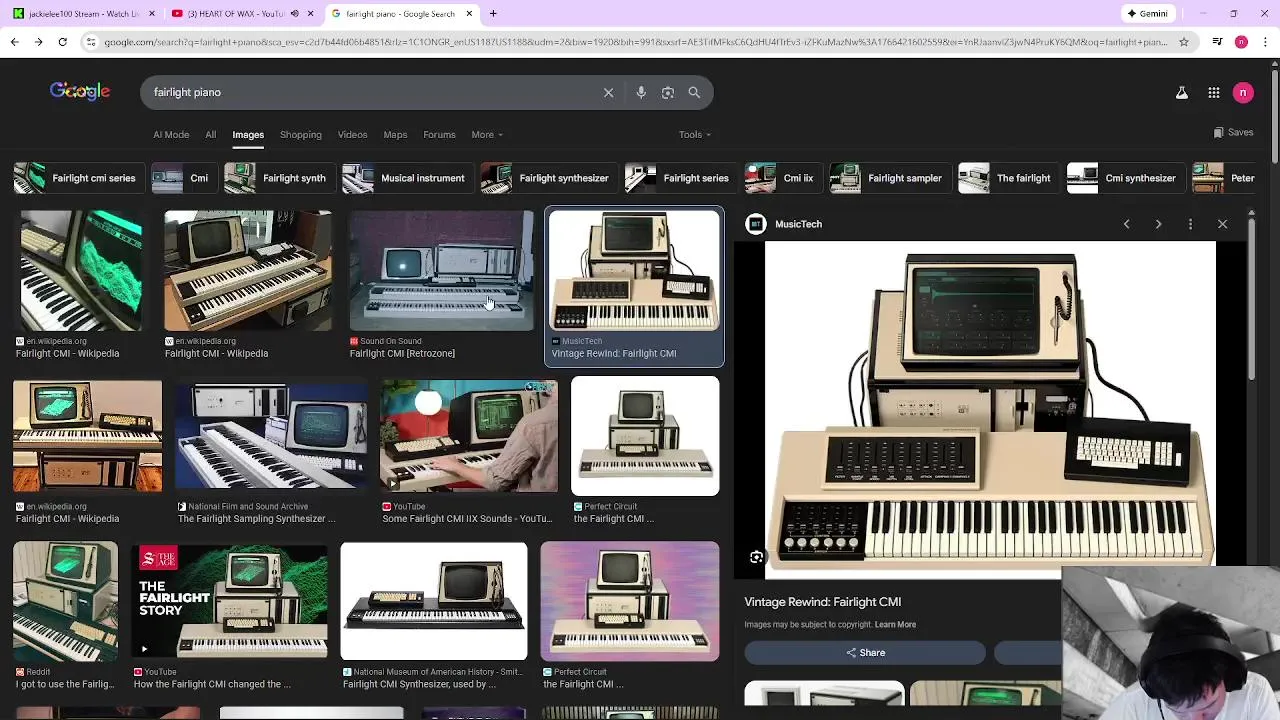Click Share button in preview panel
The image size is (1280, 720).
pyautogui.click(x=865, y=652)
